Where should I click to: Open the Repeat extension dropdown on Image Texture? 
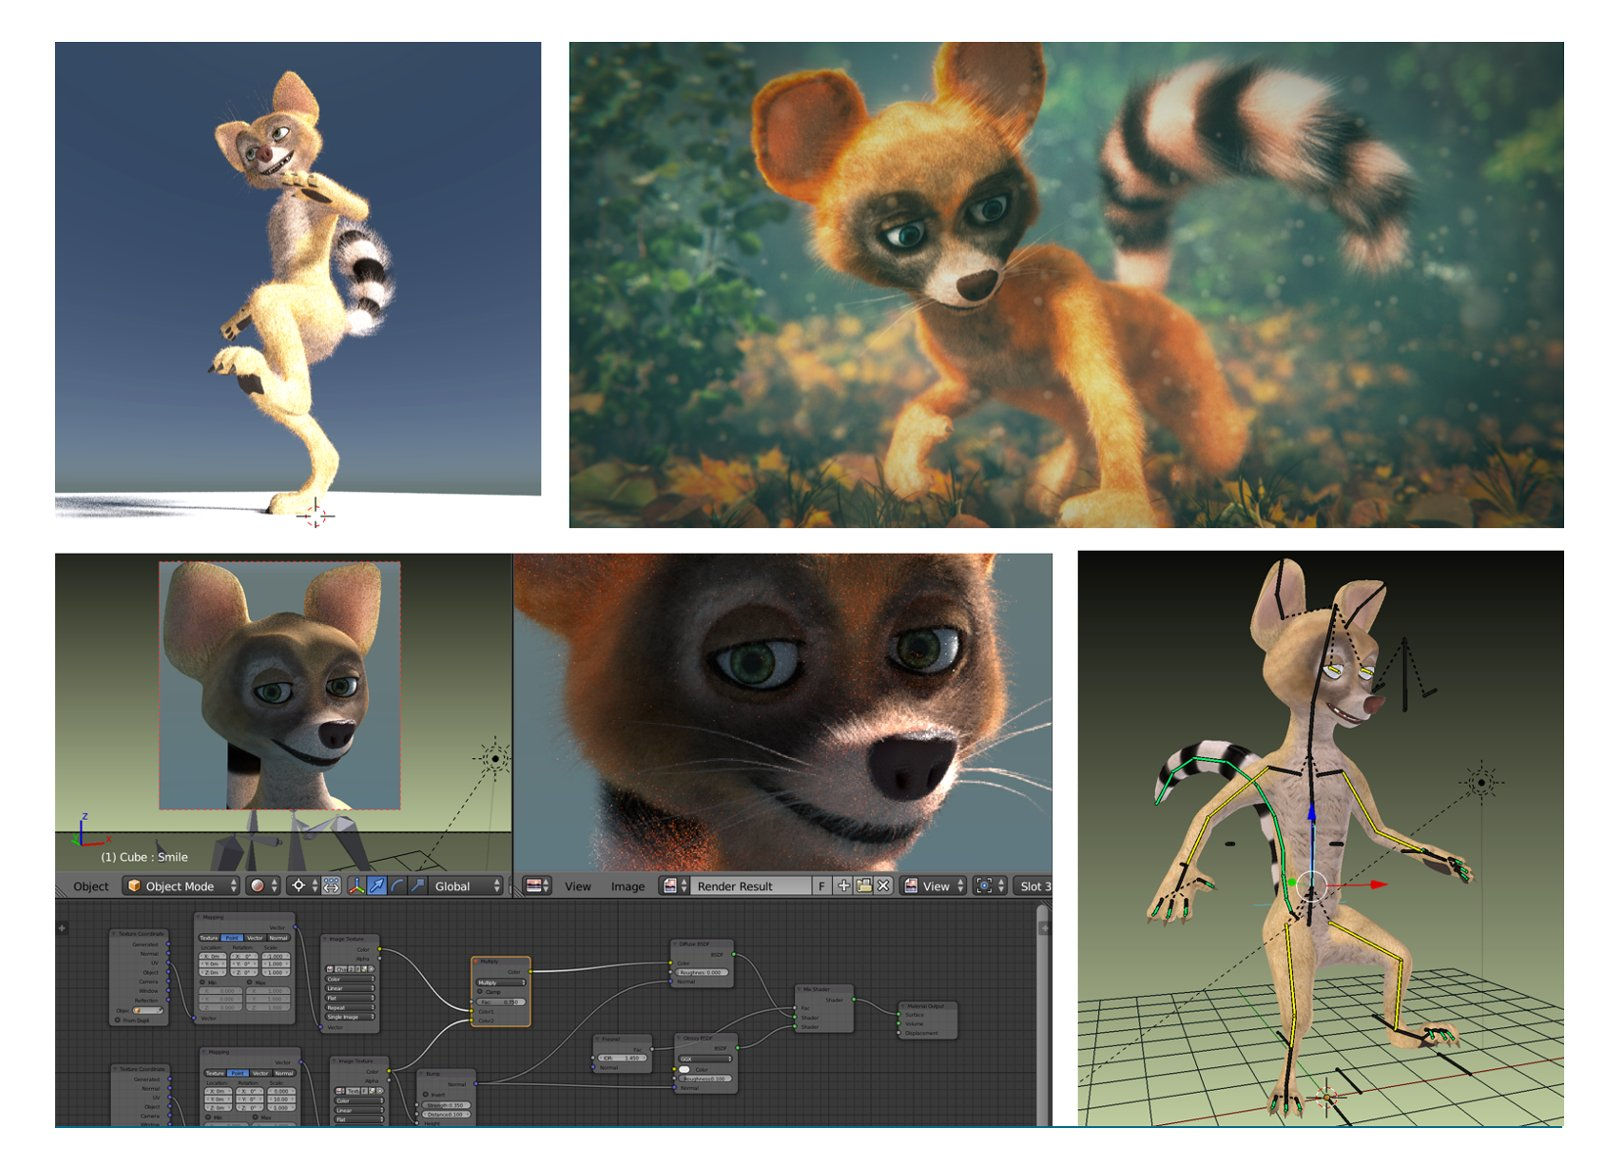point(350,1007)
